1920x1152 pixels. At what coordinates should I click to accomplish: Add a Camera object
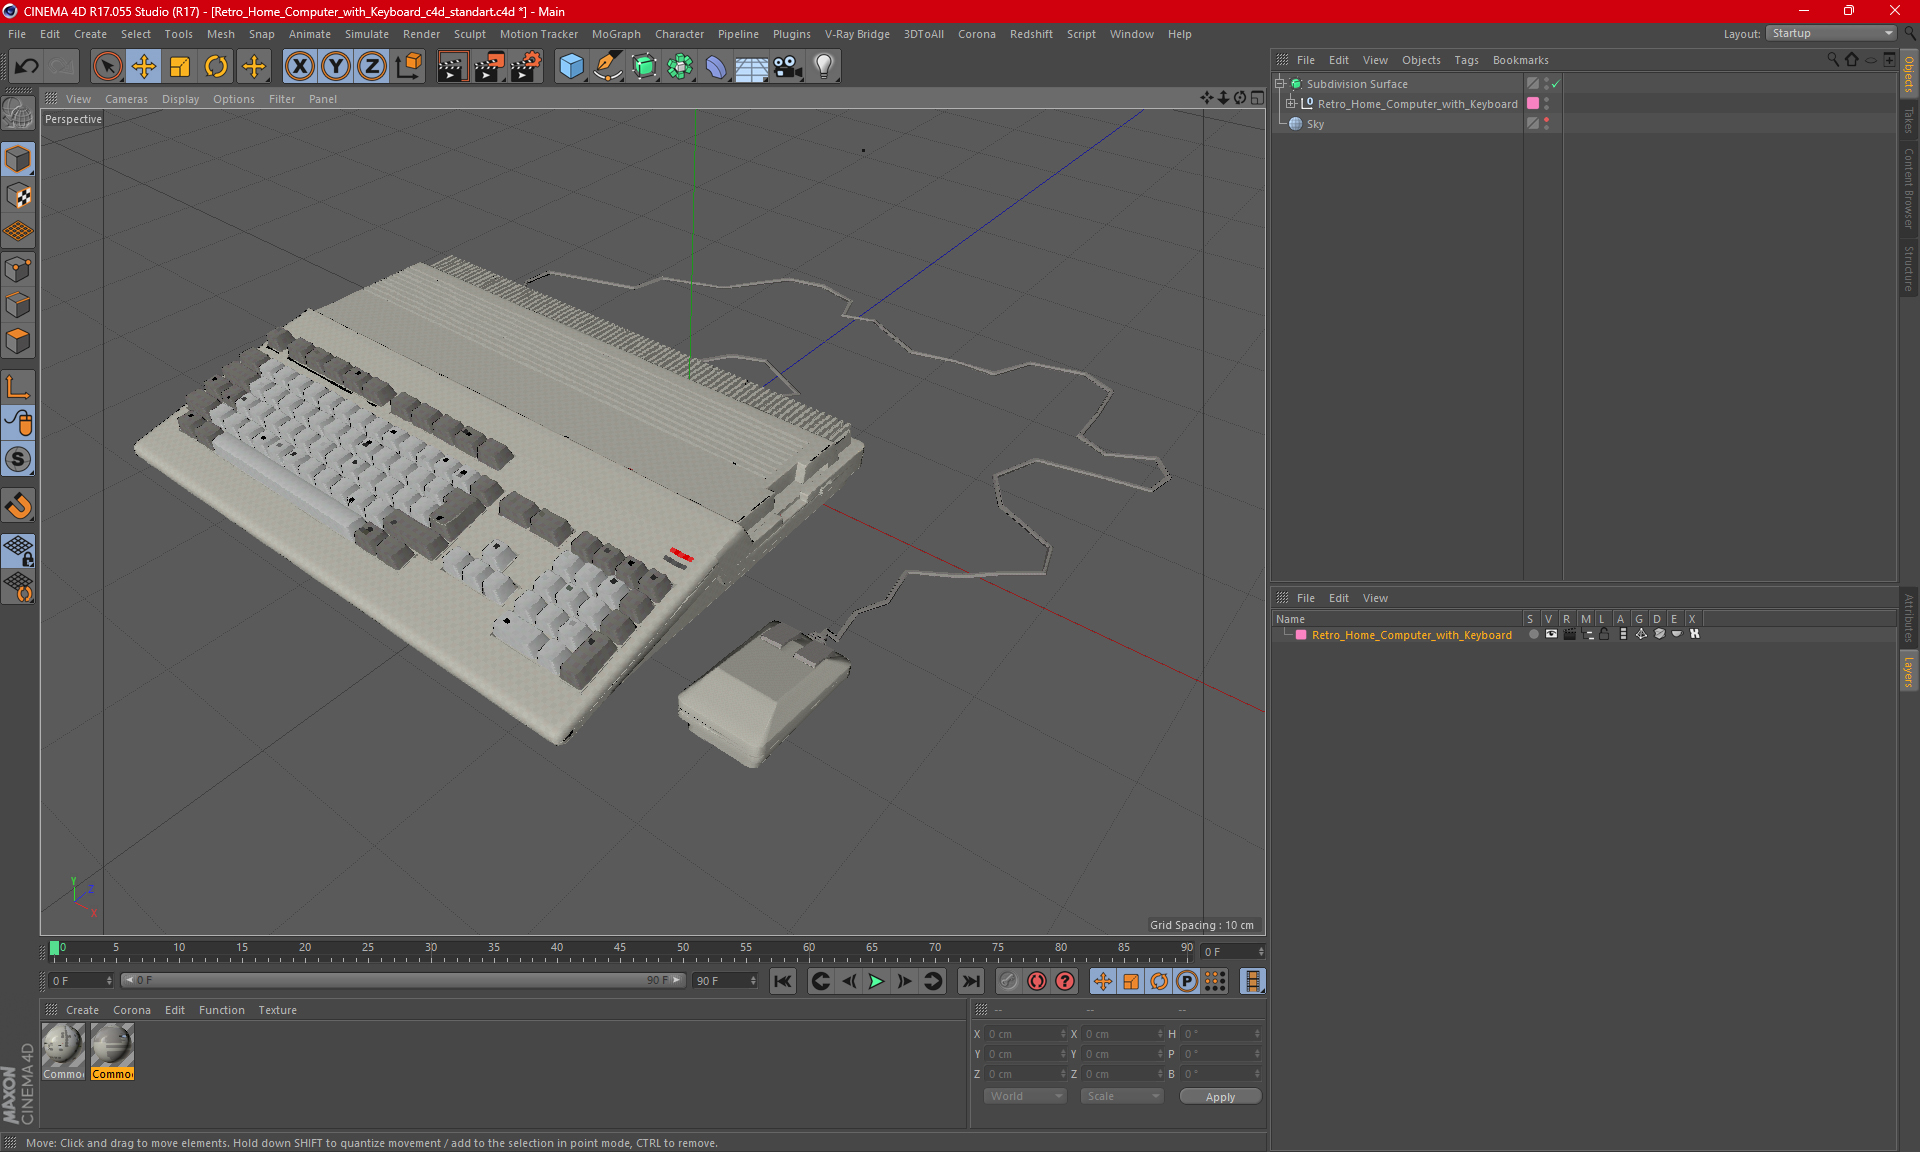pos(788,66)
